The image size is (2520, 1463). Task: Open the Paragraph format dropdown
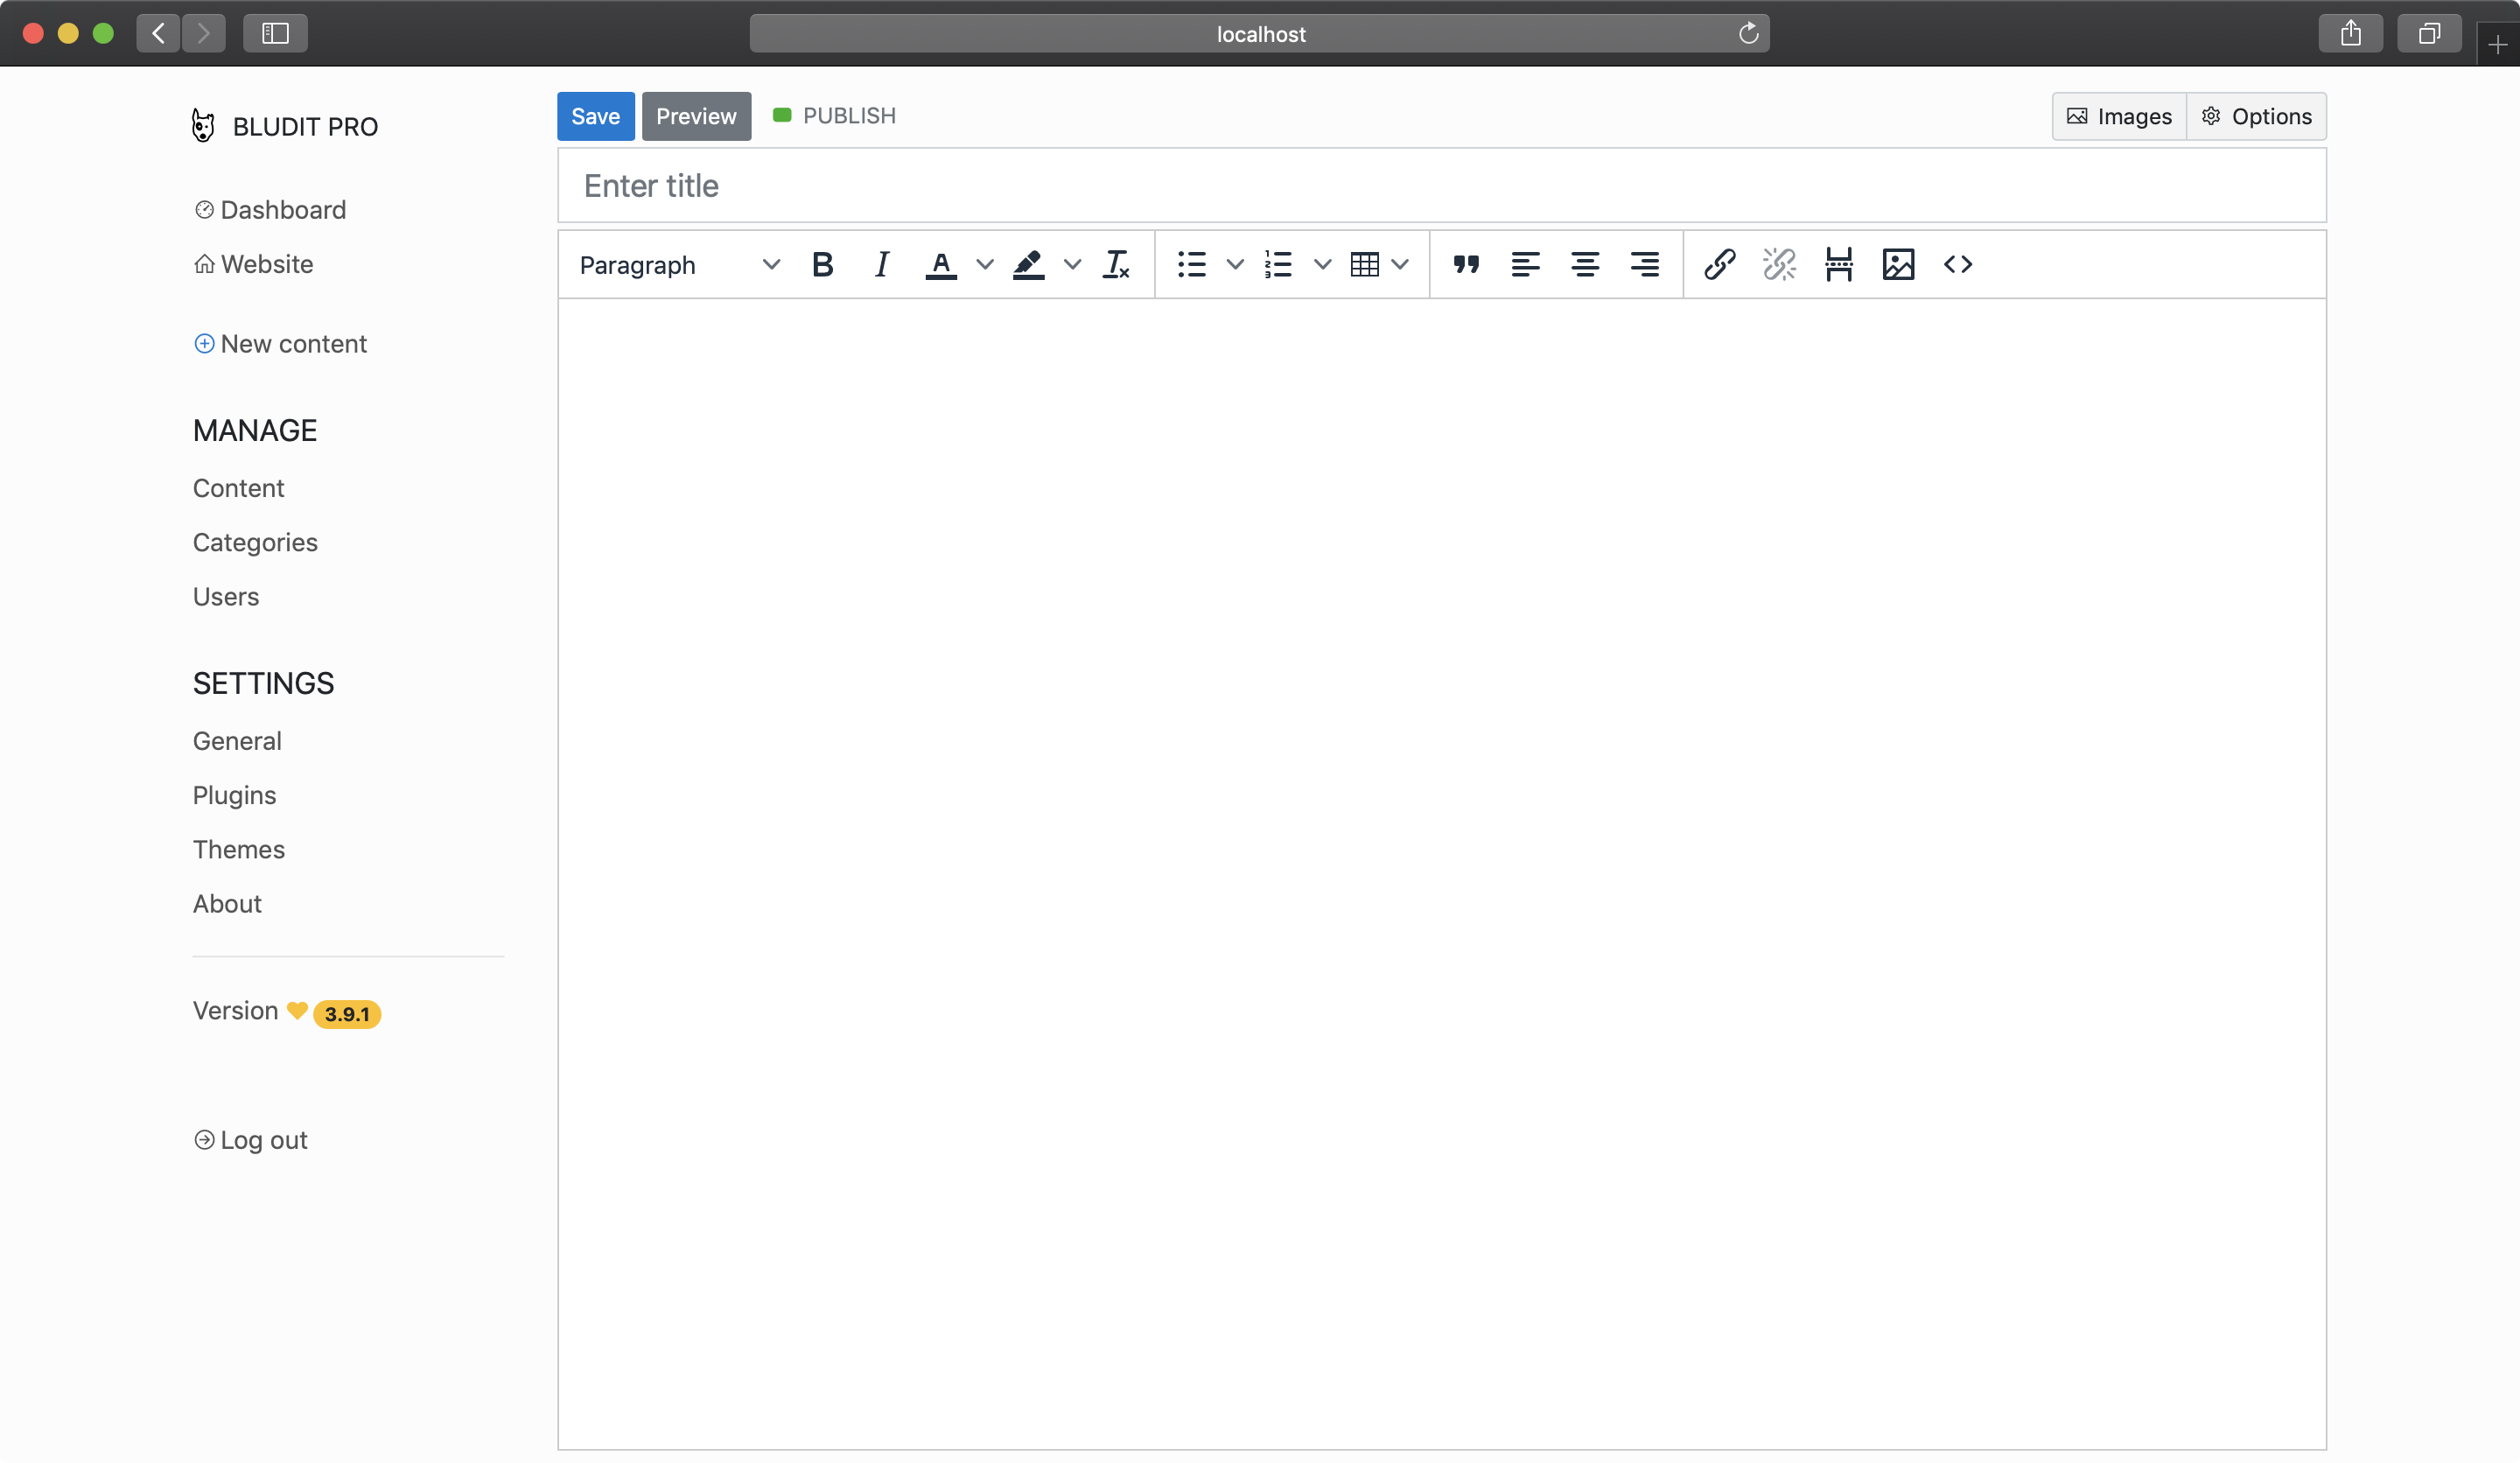pos(679,265)
